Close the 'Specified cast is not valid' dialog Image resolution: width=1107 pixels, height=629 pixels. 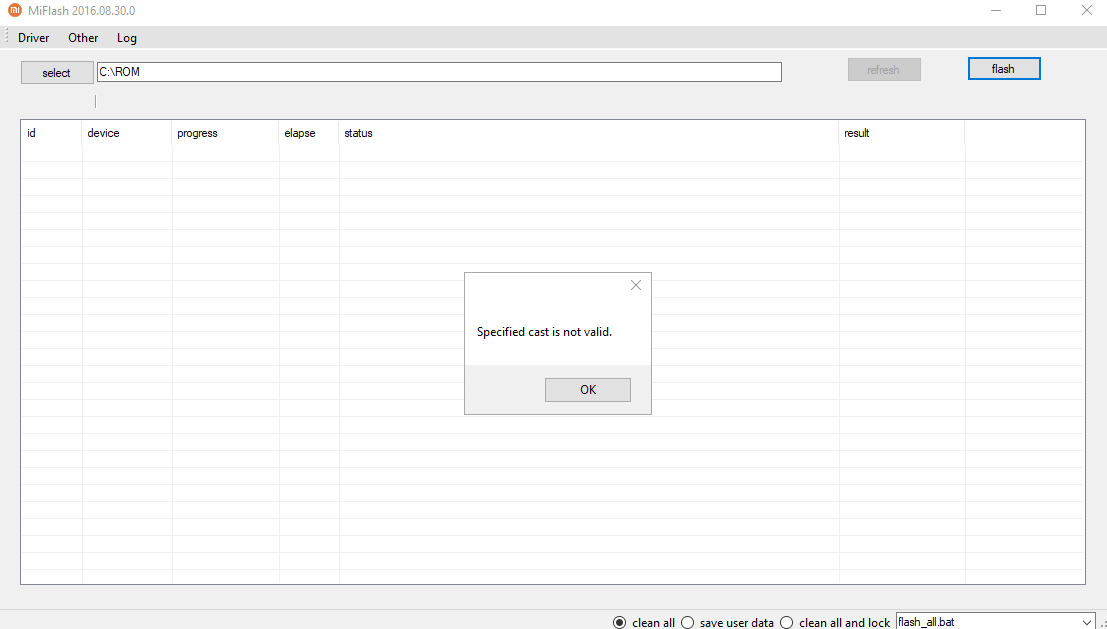(635, 285)
